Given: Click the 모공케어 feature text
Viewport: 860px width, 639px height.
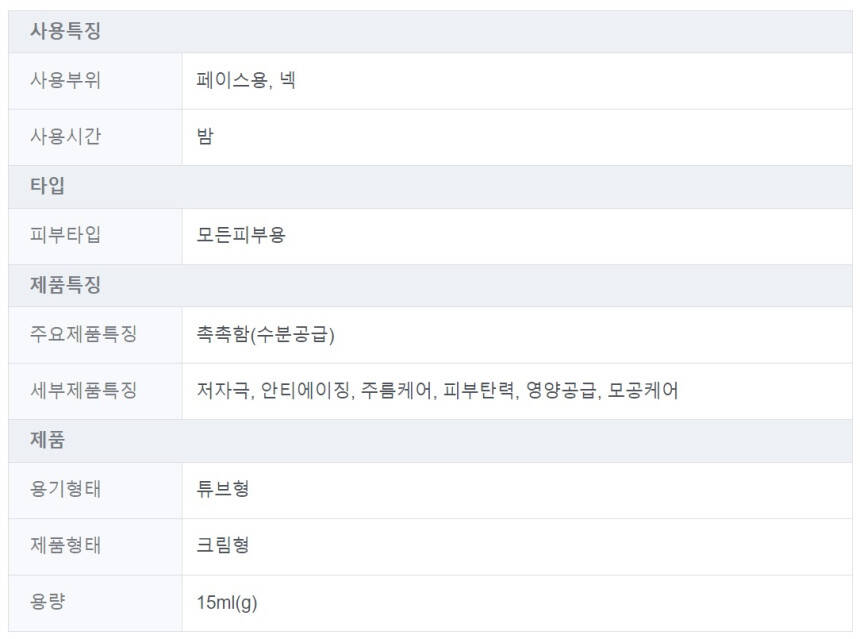Looking at the screenshot, I should (x=643, y=391).
